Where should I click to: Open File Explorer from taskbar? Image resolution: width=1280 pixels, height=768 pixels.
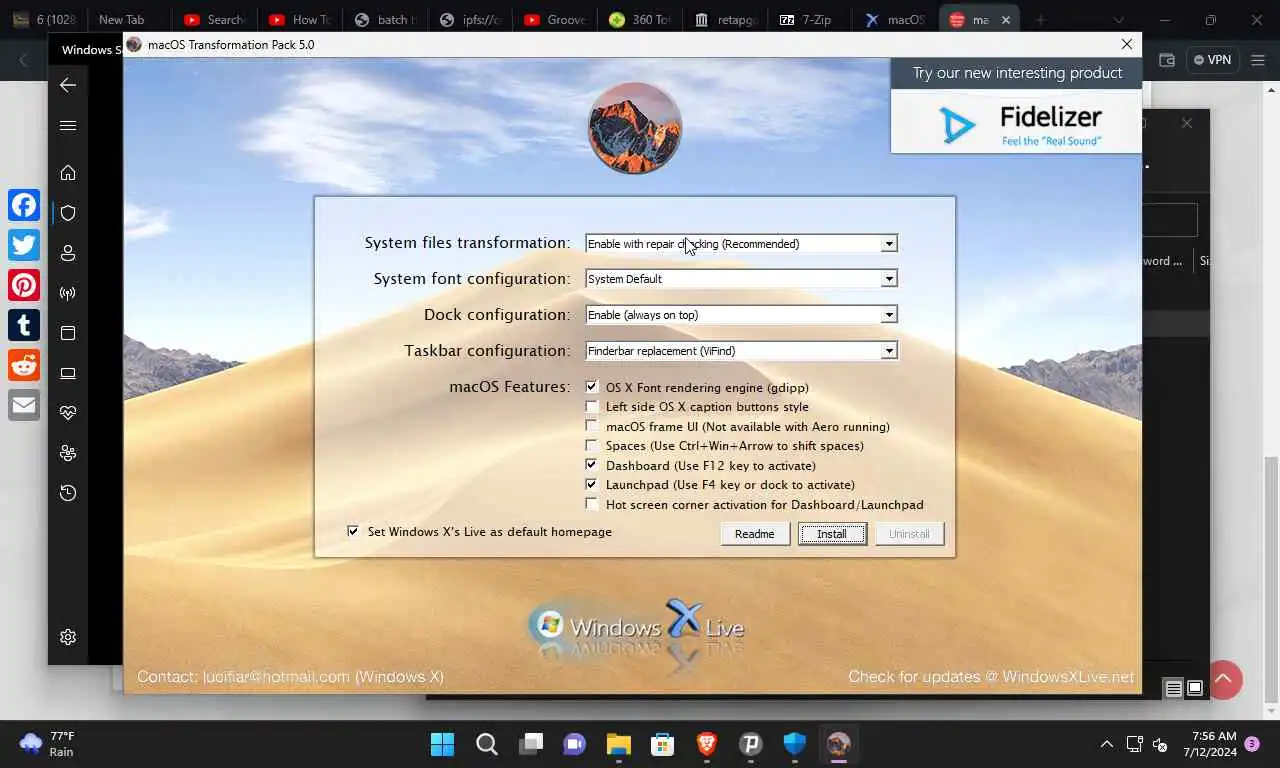(x=619, y=744)
